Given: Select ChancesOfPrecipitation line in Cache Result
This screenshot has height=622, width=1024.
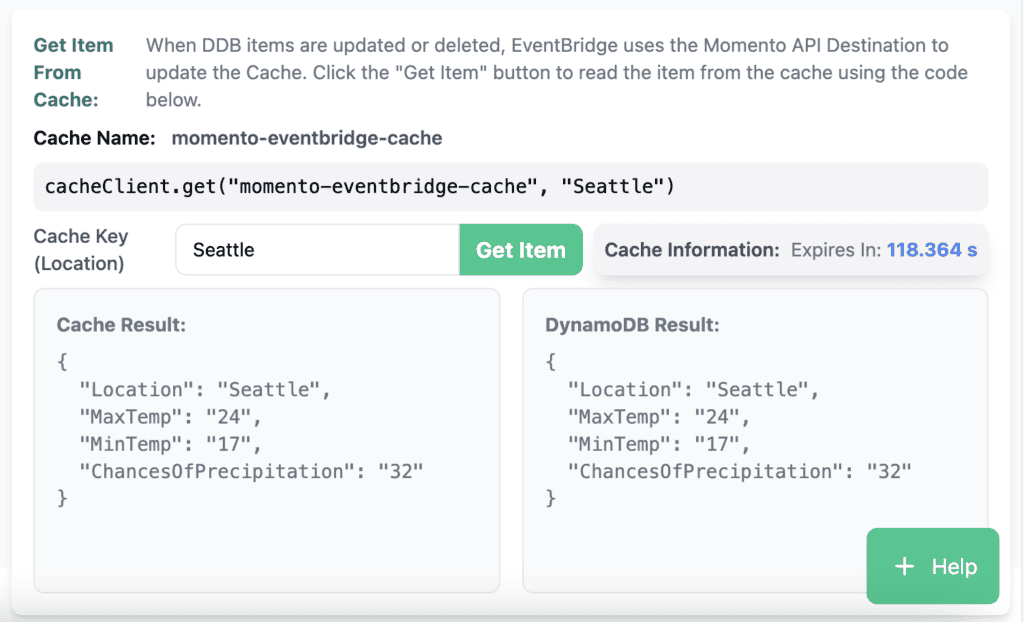Looking at the screenshot, I should (251, 471).
